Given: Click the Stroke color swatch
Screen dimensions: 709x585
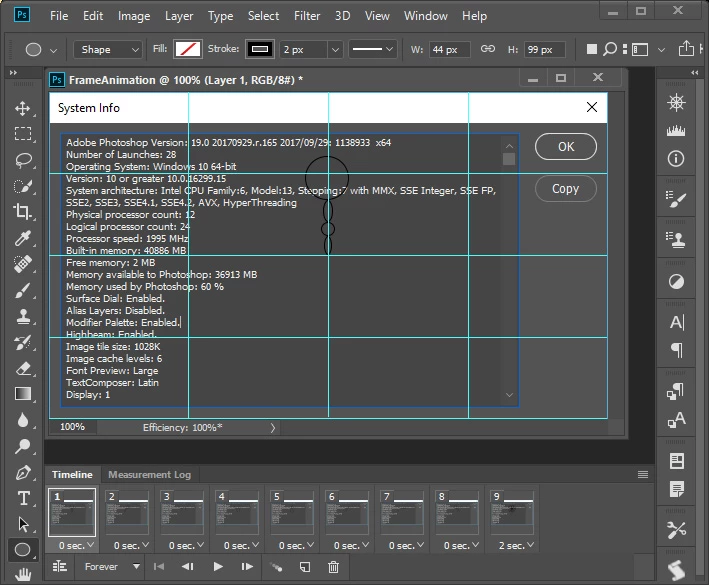Looking at the screenshot, I should point(260,49).
